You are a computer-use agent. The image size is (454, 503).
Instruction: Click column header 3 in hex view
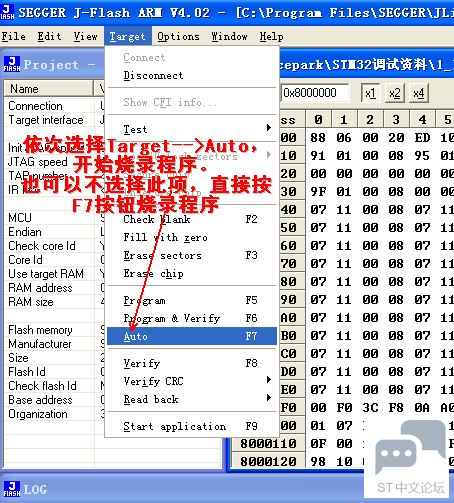pyautogui.click(x=396, y=119)
